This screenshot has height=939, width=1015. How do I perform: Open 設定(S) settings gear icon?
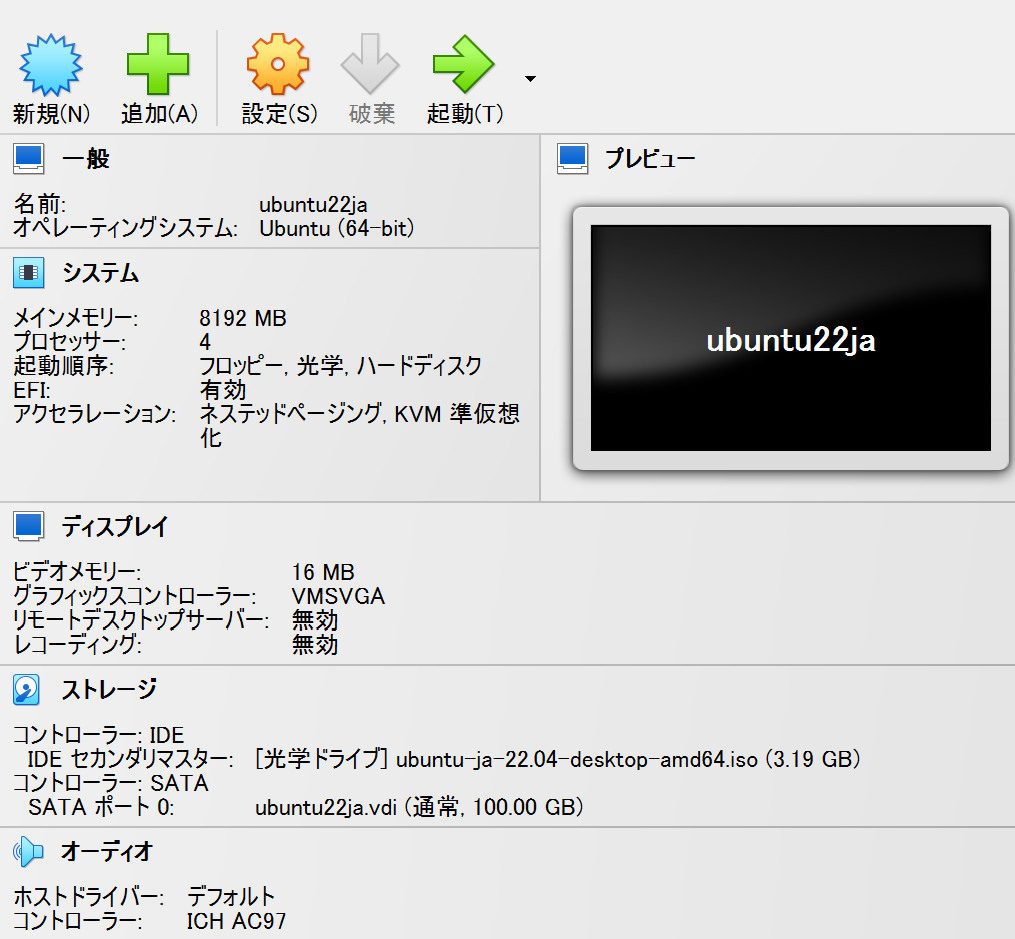(x=278, y=64)
